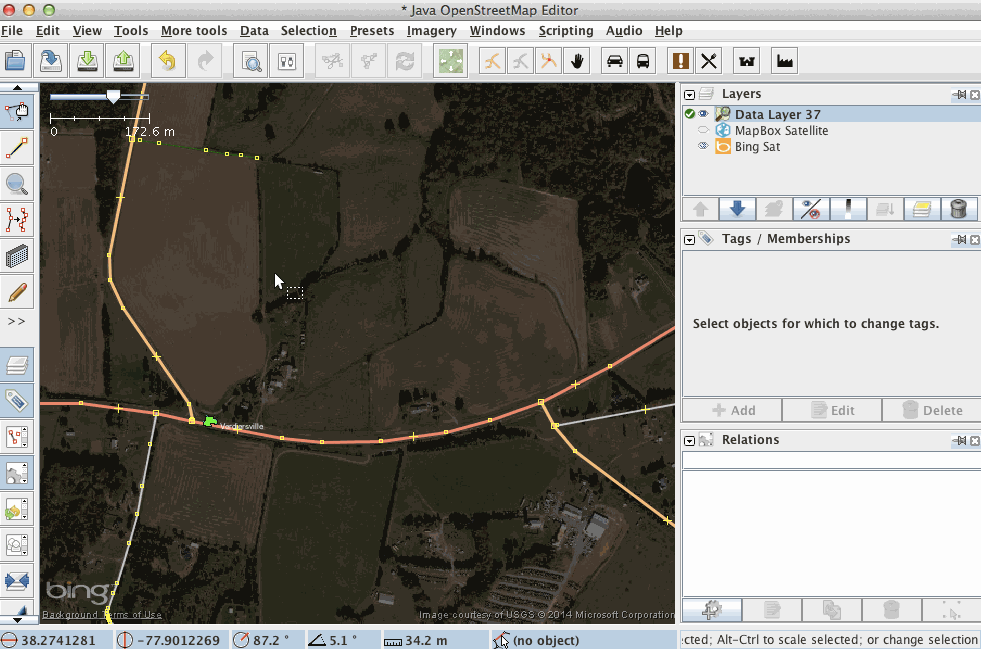Collapse the Layers panel
The image size is (981, 649).
[688, 93]
